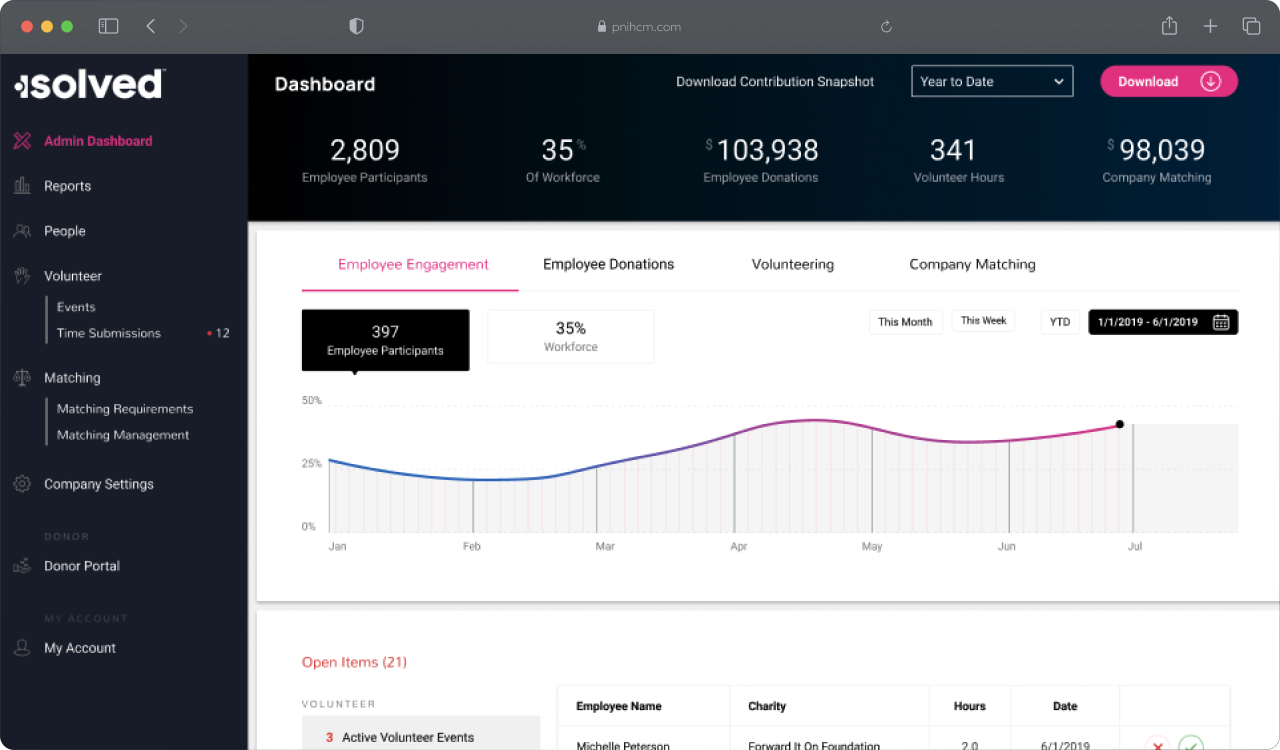Image resolution: width=1280 pixels, height=750 pixels.
Task: Click the Admin Dashboard sidebar icon
Action: tap(22, 141)
